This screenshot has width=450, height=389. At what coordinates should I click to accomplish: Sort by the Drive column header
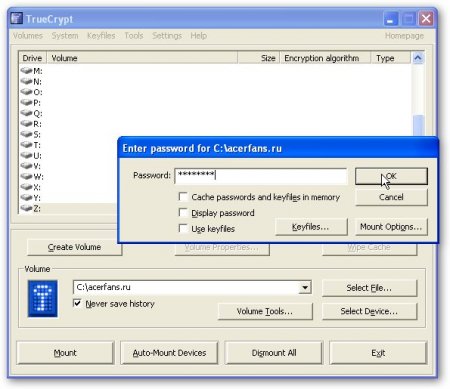[32, 58]
